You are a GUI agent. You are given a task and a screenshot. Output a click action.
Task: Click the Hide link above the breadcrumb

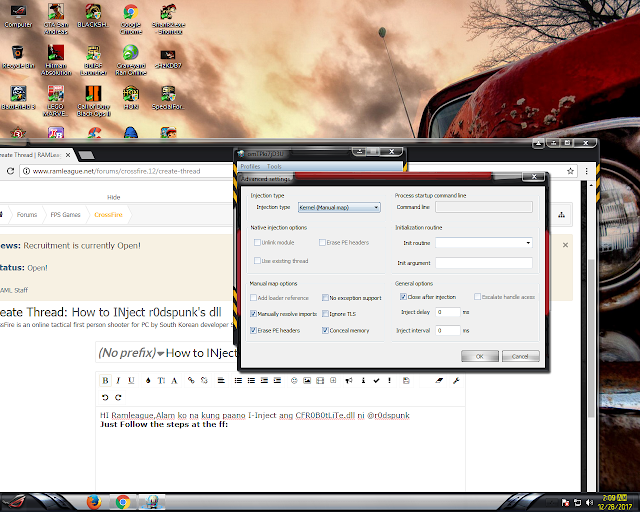coord(113,197)
